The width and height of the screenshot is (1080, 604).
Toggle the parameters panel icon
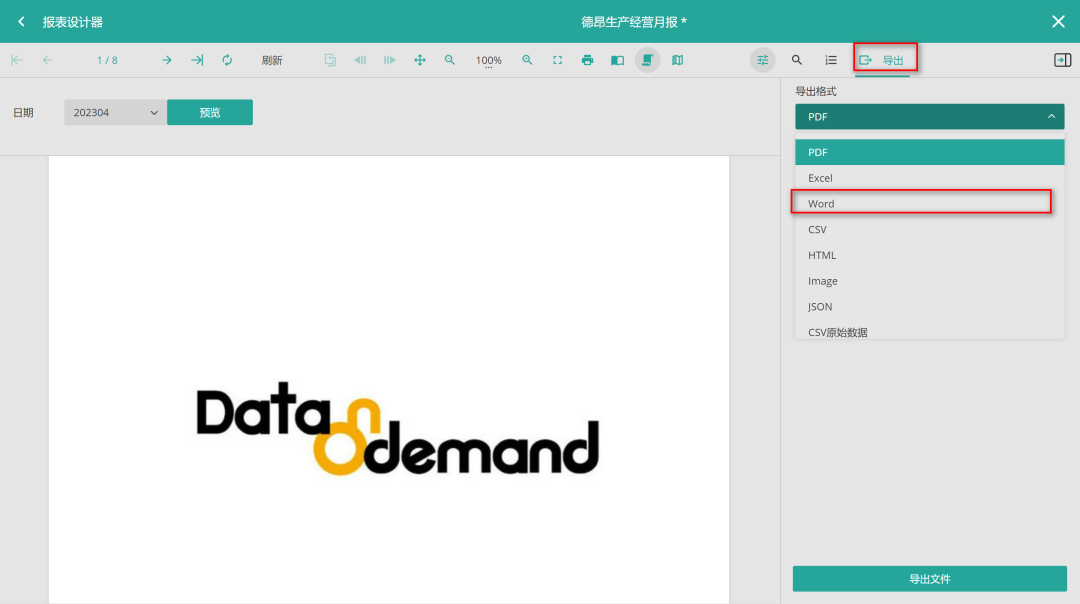(763, 60)
